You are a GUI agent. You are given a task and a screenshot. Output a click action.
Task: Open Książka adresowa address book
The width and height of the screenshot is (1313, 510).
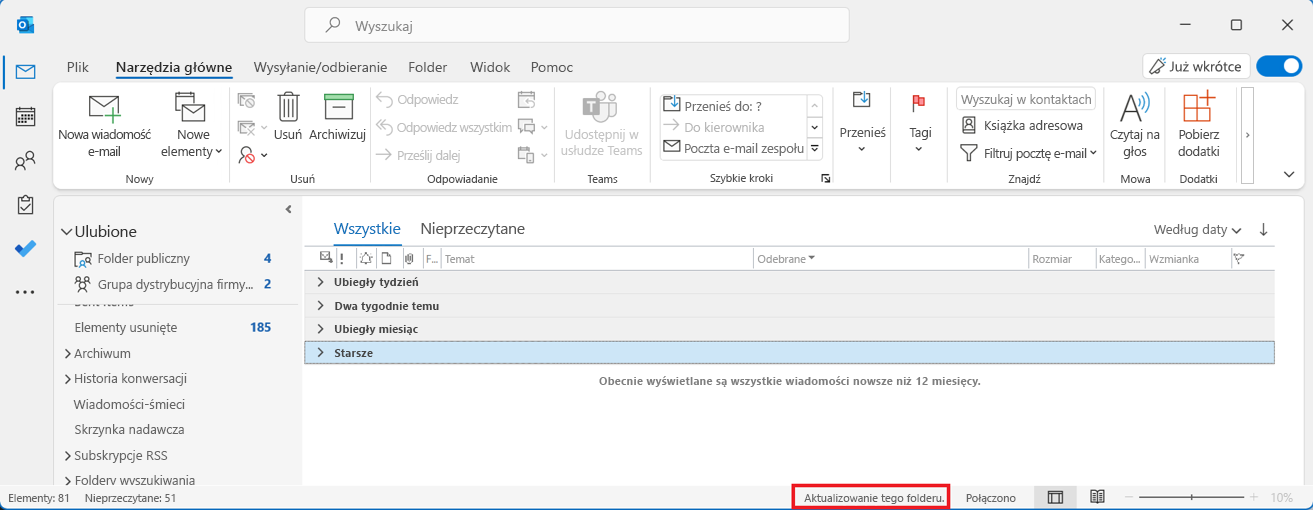pyautogui.click(x=1022, y=126)
